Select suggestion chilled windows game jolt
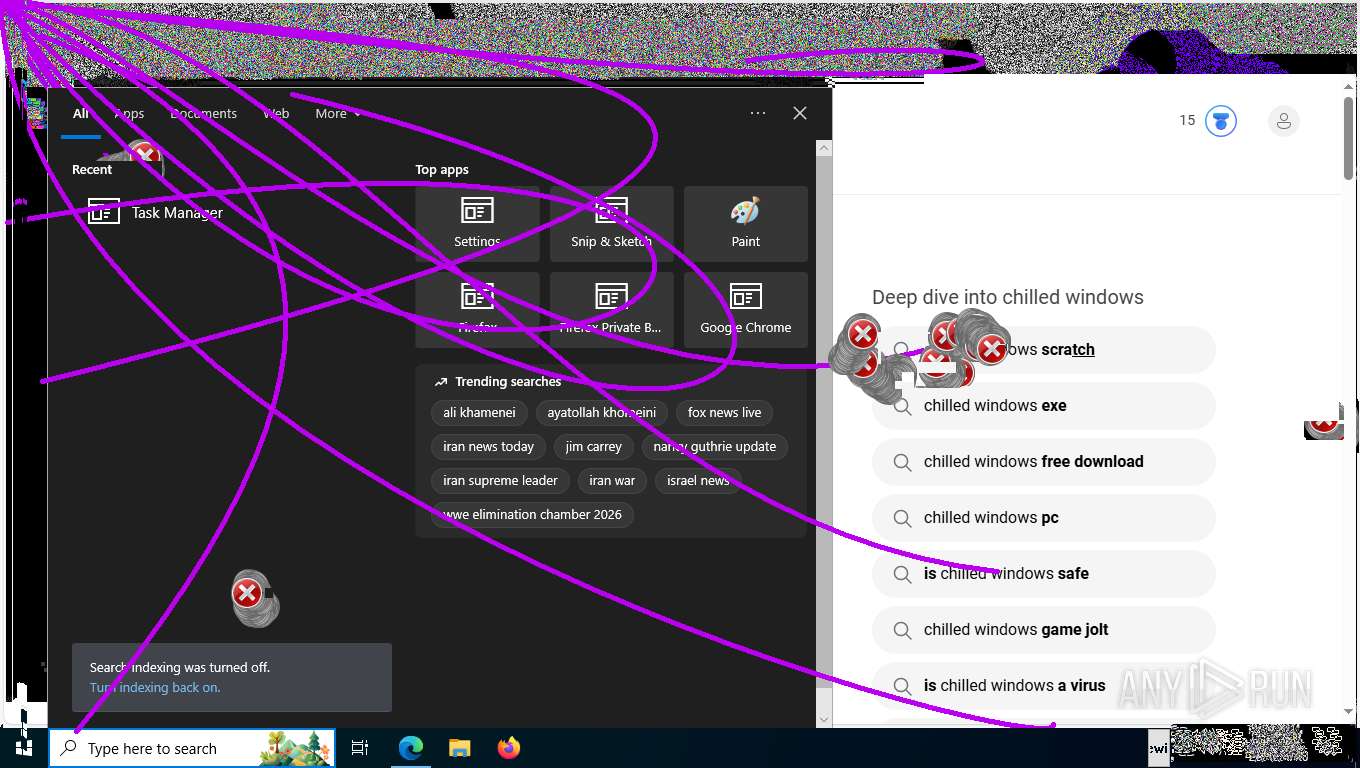Viewport: 1360px width, 768px height. (x=1043, y=630)
